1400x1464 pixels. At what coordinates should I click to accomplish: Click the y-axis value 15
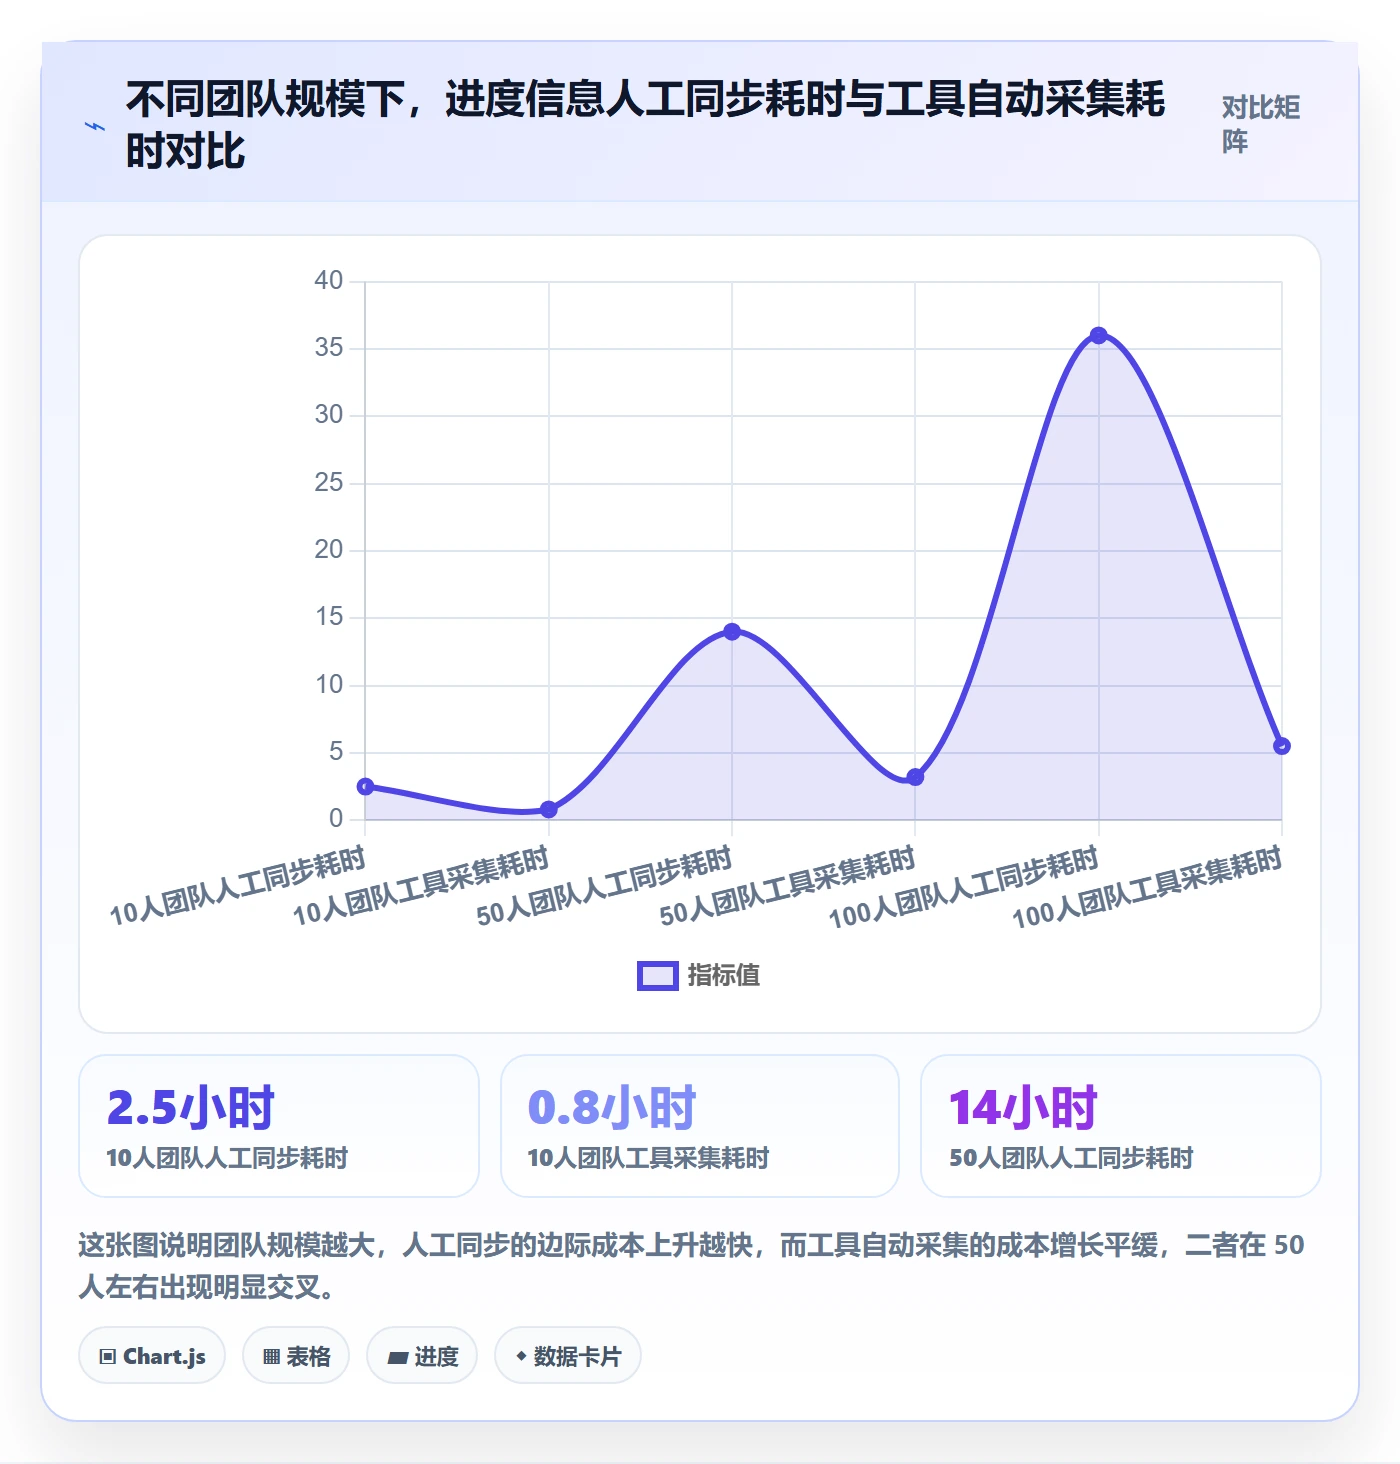point(329,616)
